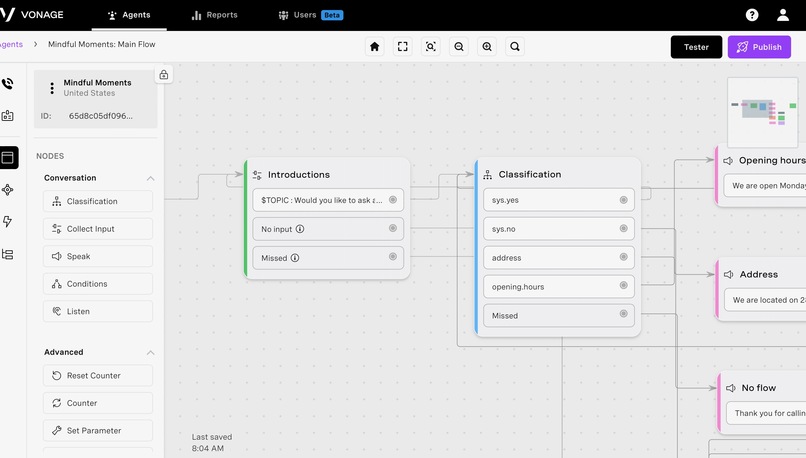
Task: Select the Reset Counter node
Action: pos(98,375)
